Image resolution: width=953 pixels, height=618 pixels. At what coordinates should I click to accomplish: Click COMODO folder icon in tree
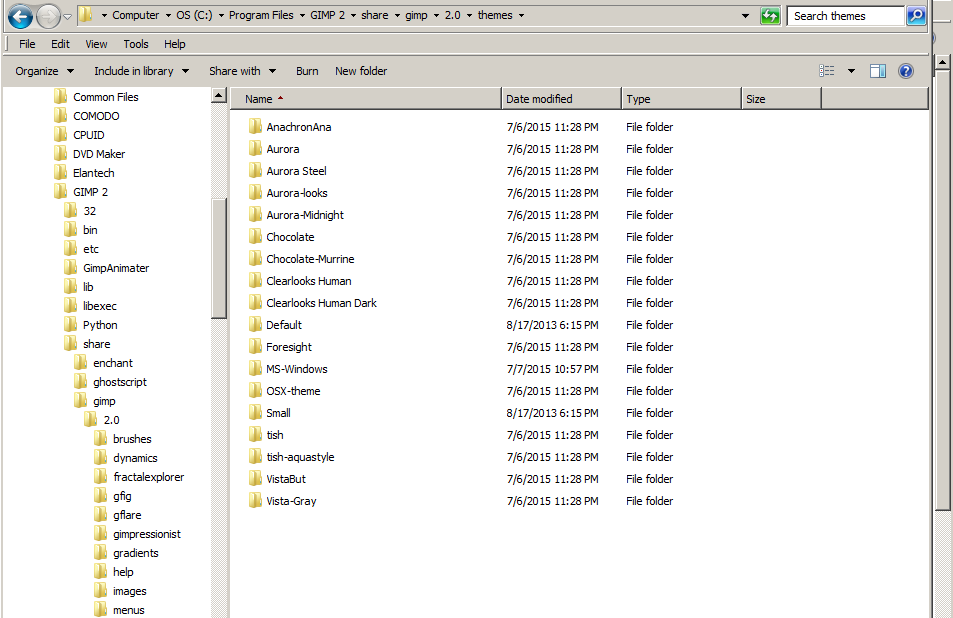[x=60, y=115]
